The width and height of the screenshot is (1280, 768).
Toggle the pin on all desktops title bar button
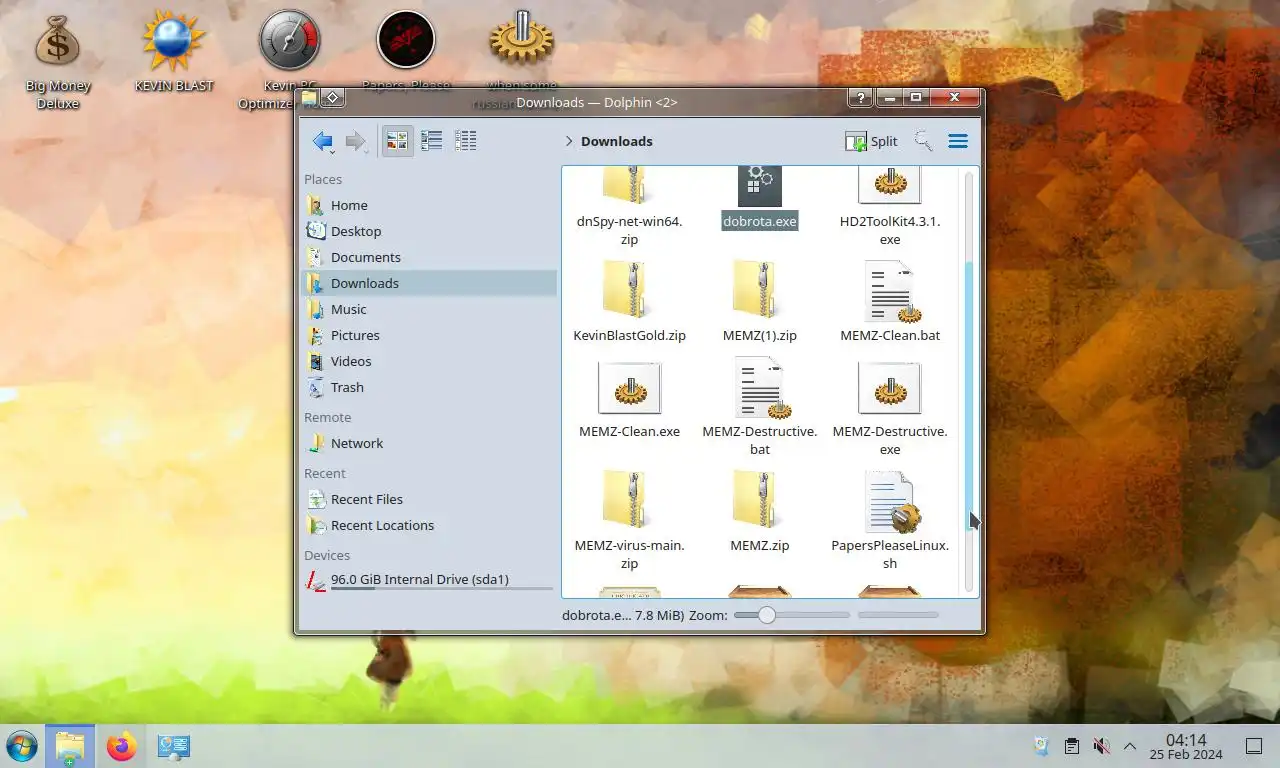[334, 98]
